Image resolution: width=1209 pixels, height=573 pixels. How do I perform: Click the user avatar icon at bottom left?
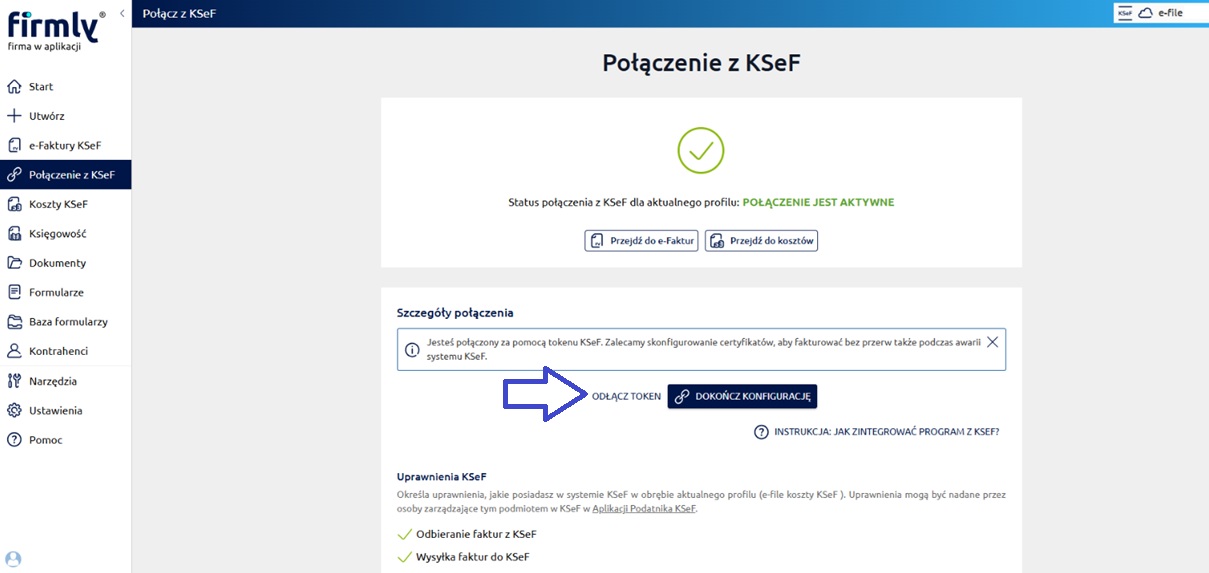13,559
